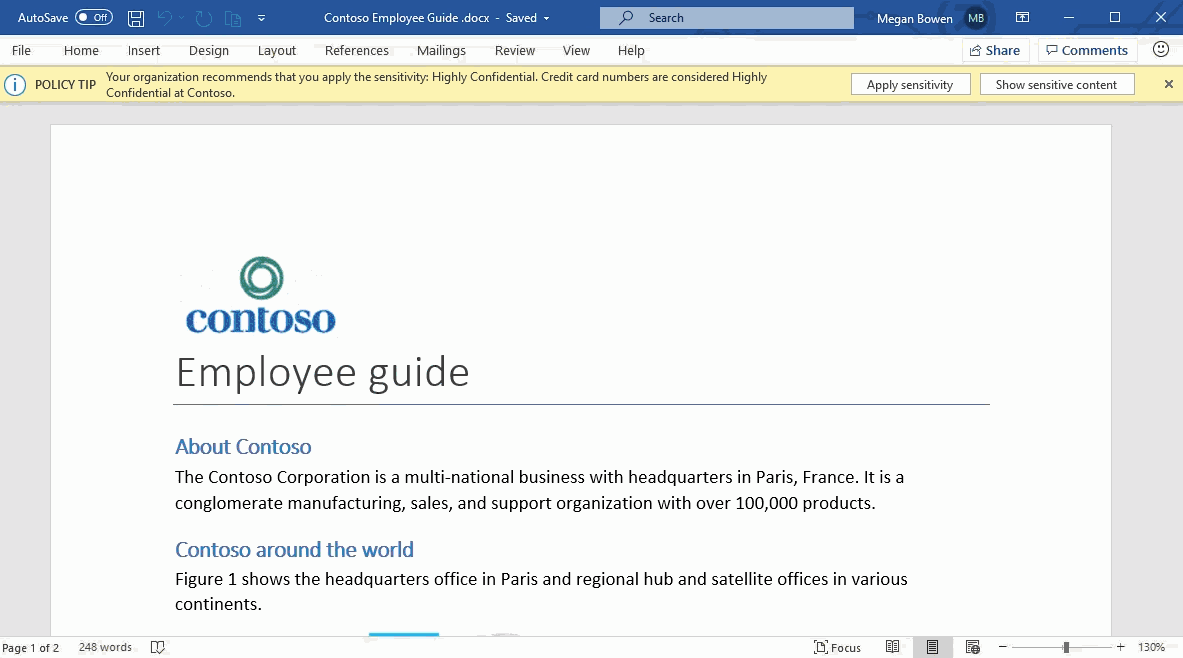Open the proofing errors checker in the status bar

click(158, 646)
